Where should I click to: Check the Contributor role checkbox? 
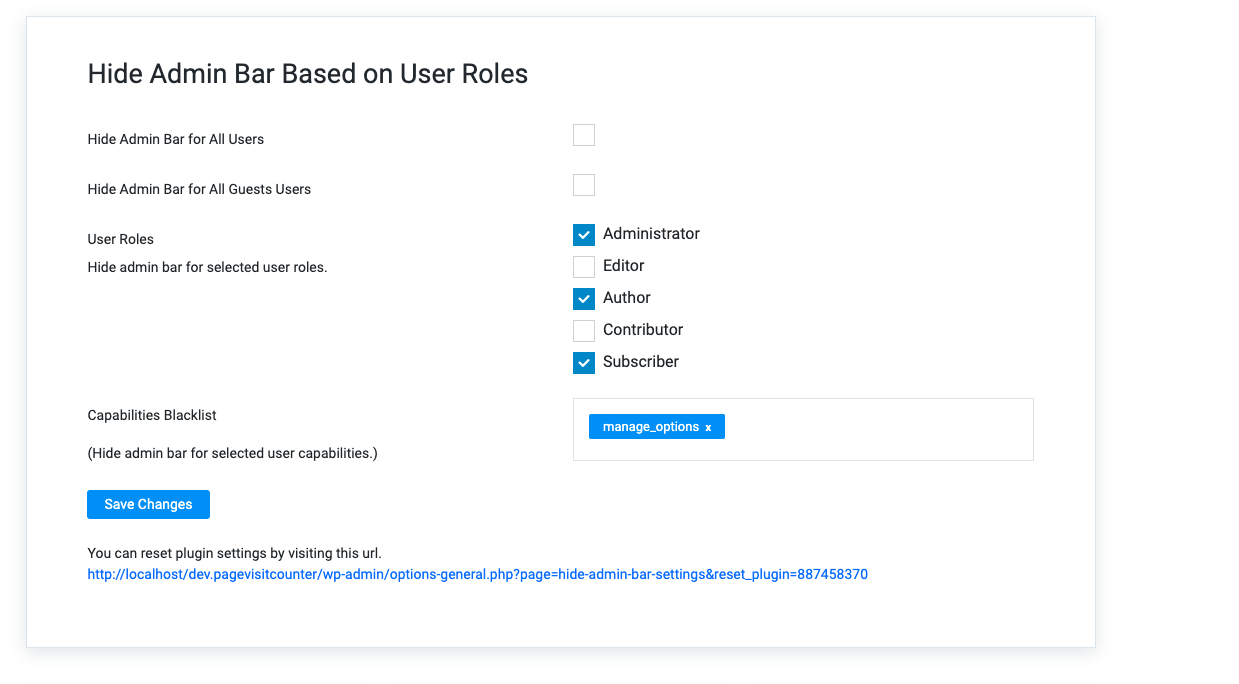pos(584,330)
